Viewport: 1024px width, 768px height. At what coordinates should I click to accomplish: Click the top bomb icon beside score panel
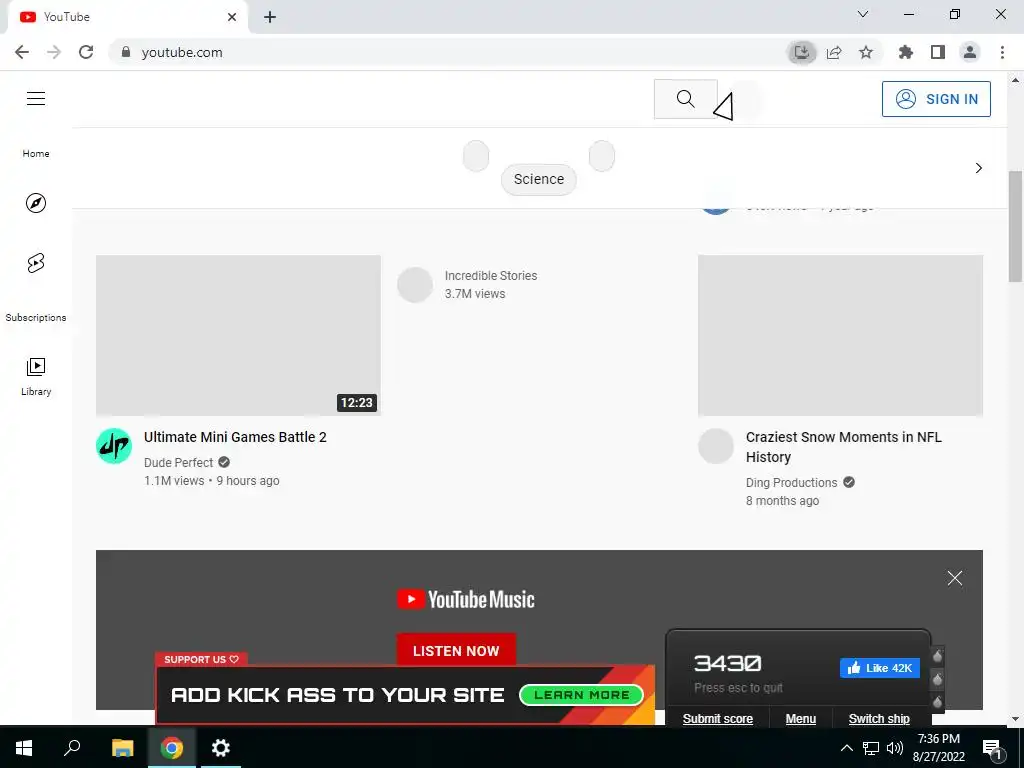(x=937, y=655)
